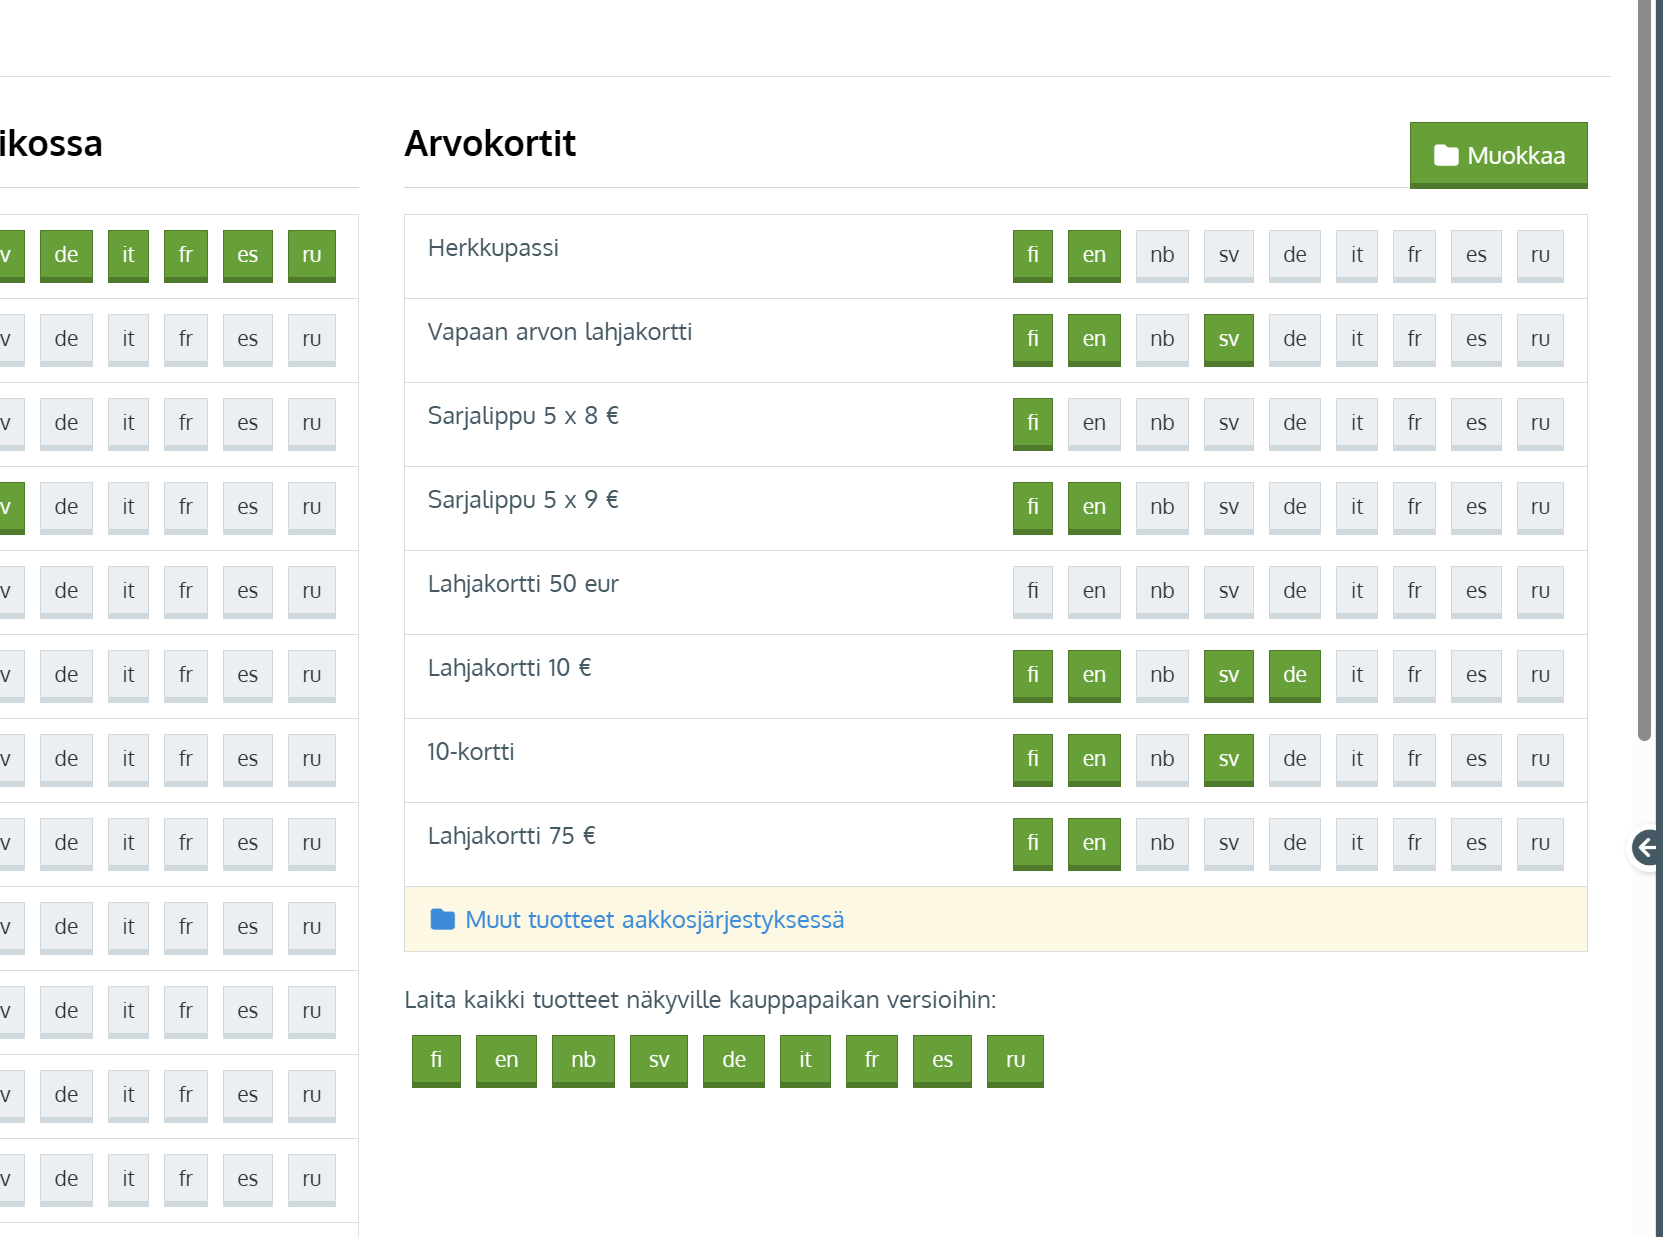Disable sv for Lahjakortti 10 €
The image size is (1663, 1237).
tap(1229, 676)
